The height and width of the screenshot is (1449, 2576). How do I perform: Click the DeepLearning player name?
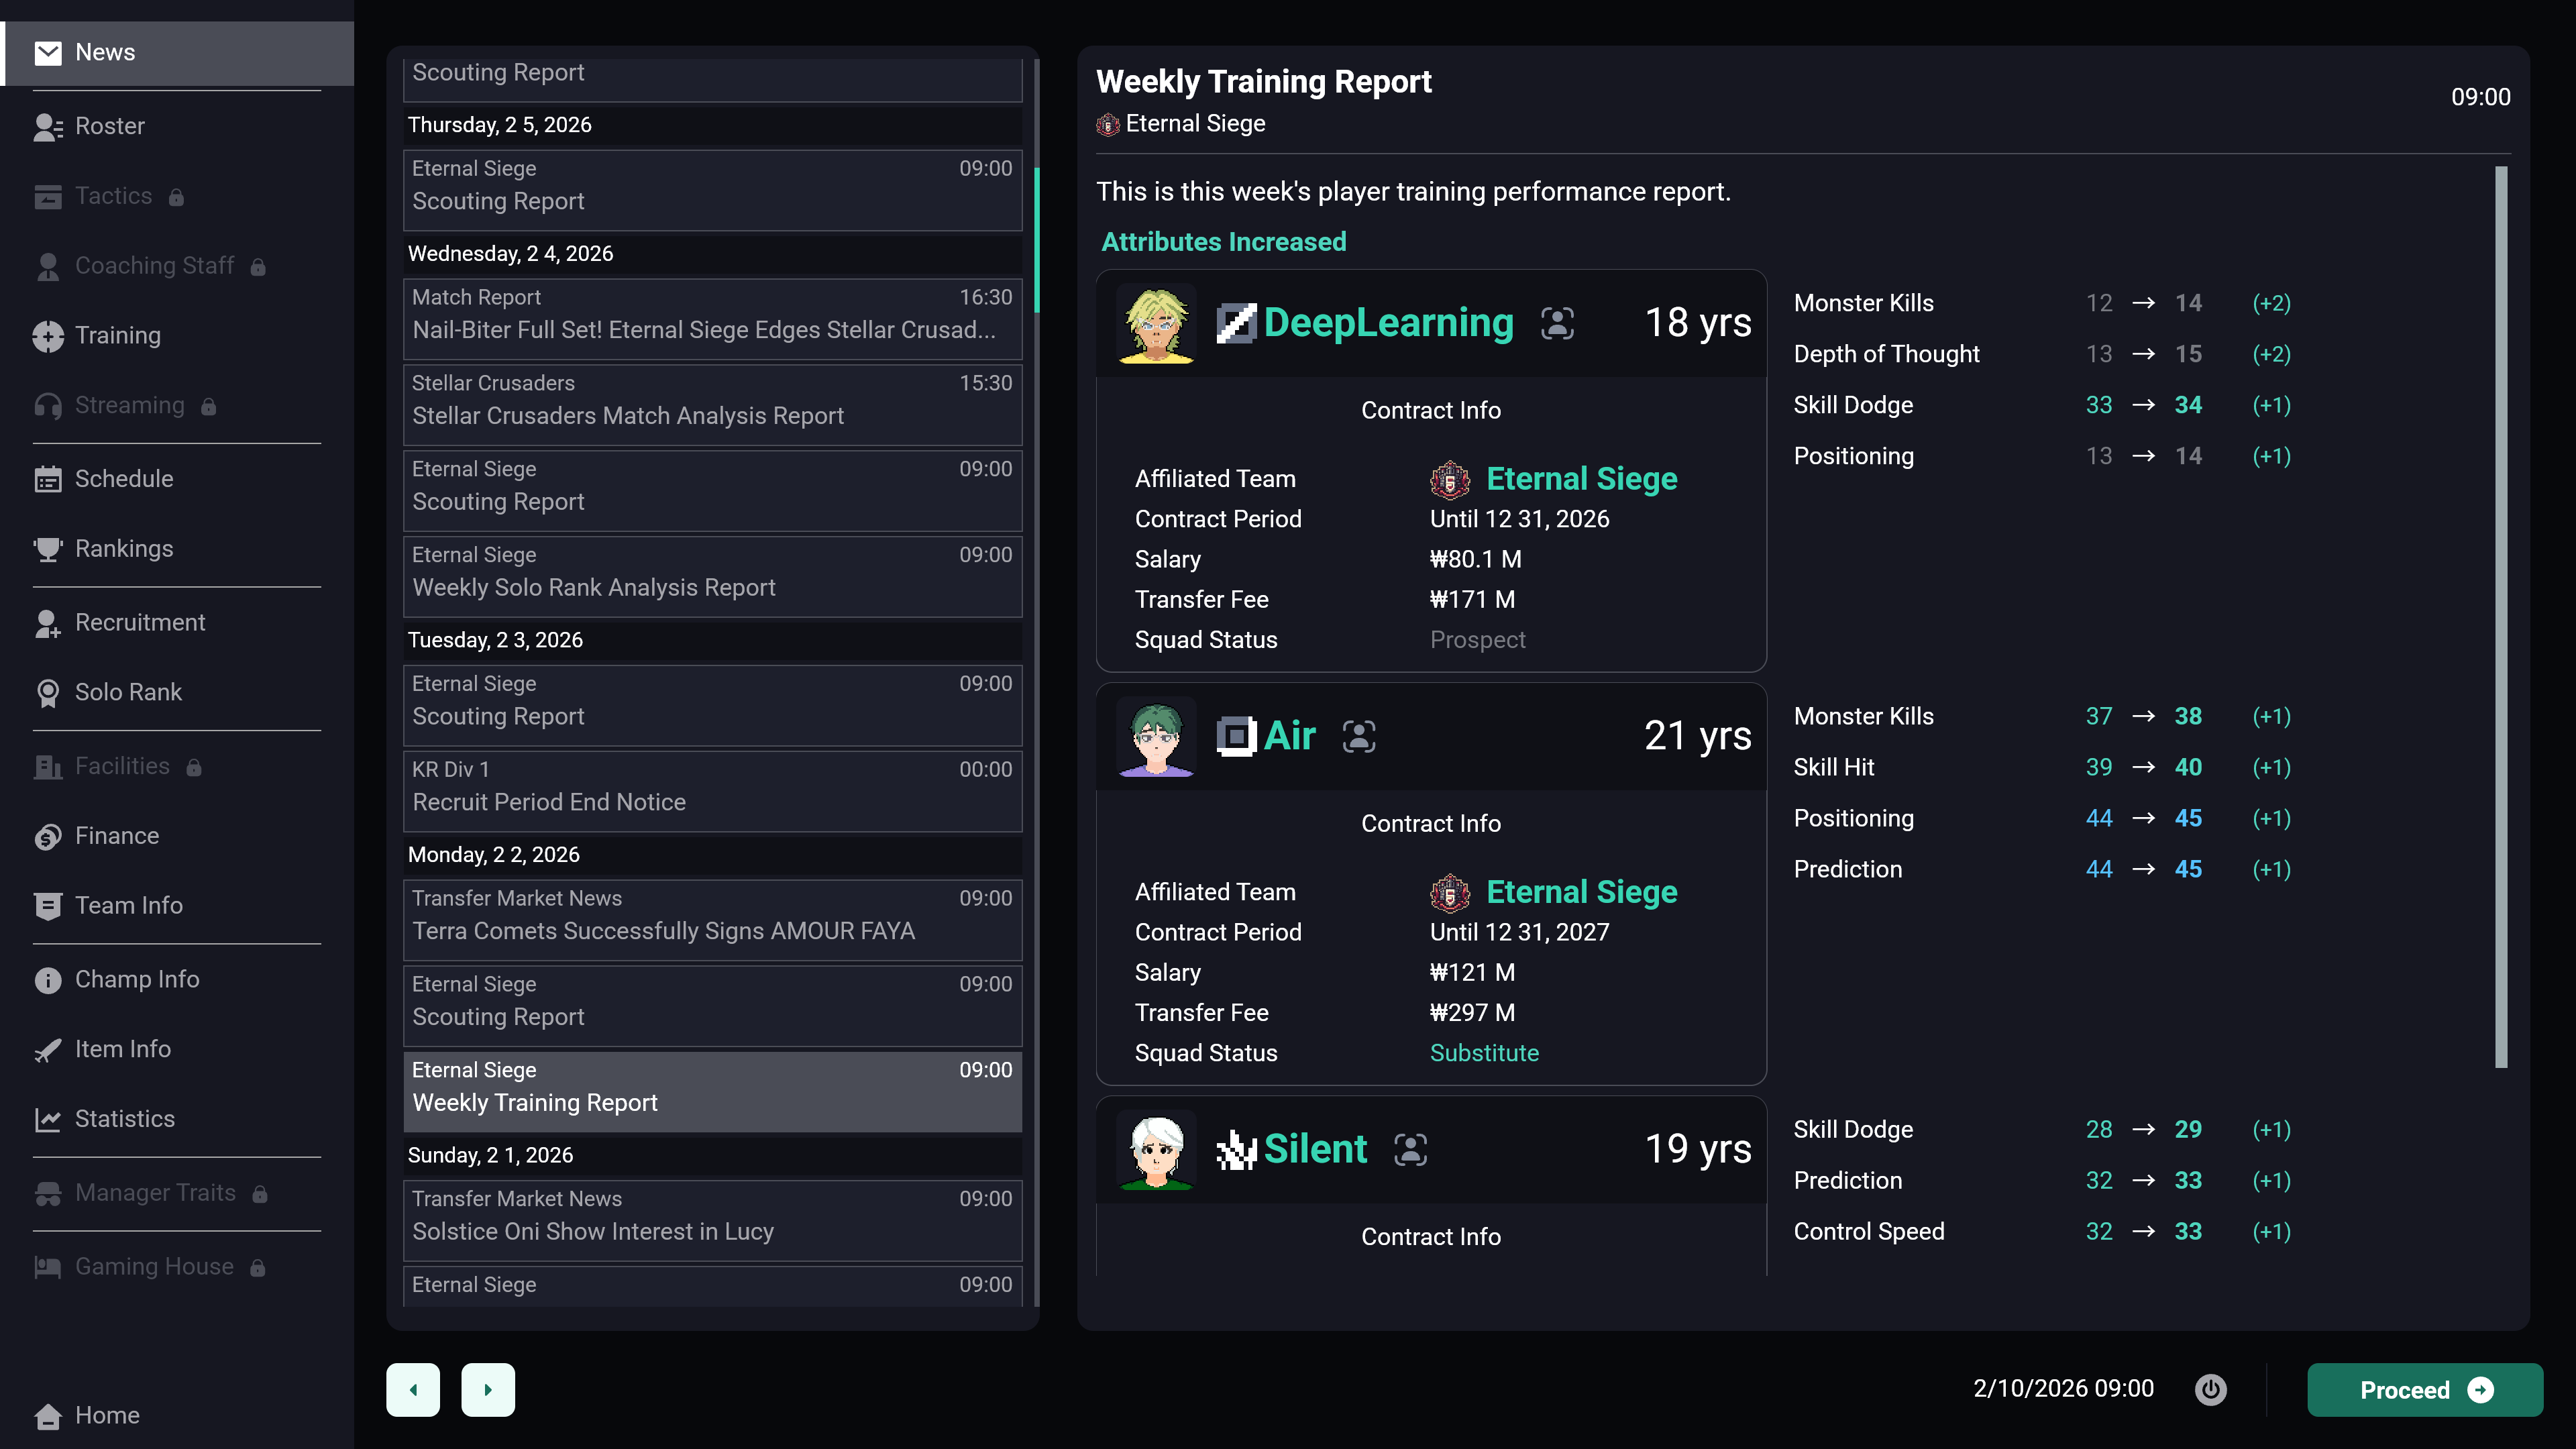click(x=1388, y=323)
